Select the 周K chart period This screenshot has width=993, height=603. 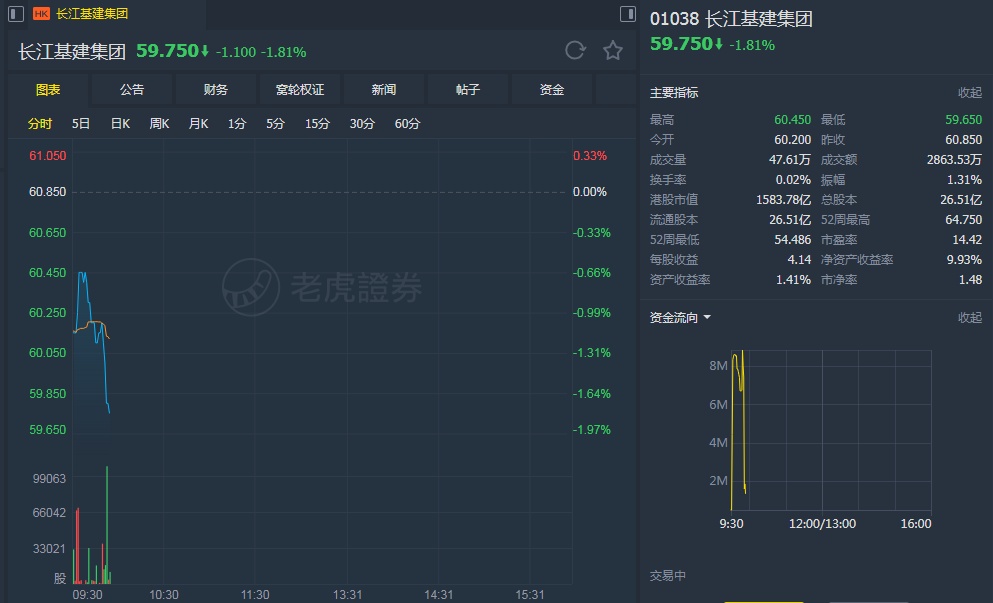pyautogui.click(x=159, y=124)
